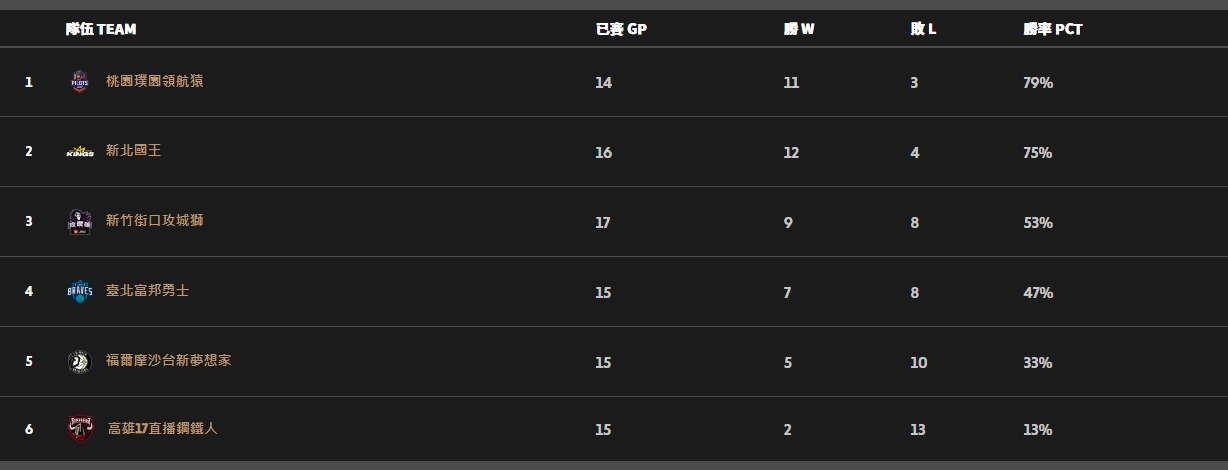Click the 勝 W column header
Viewport: 1228px width, 470px height.
click(x=799, y=29)
